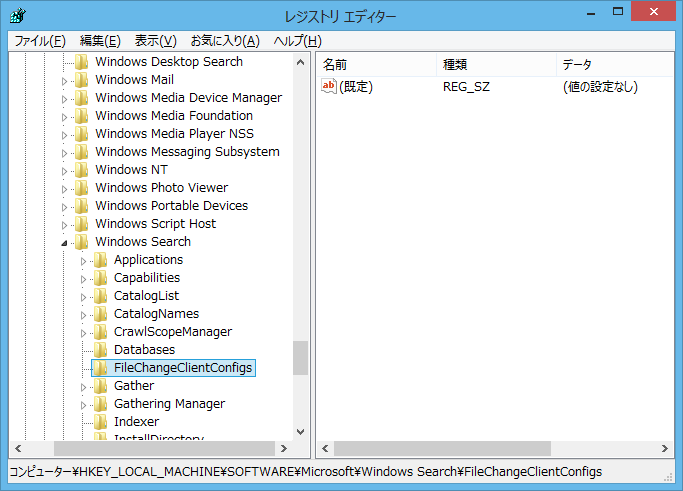The width and height of the screenshot is (683, 491).
Task: Expand the Windows Media Player NSS key
Action: 64,135
